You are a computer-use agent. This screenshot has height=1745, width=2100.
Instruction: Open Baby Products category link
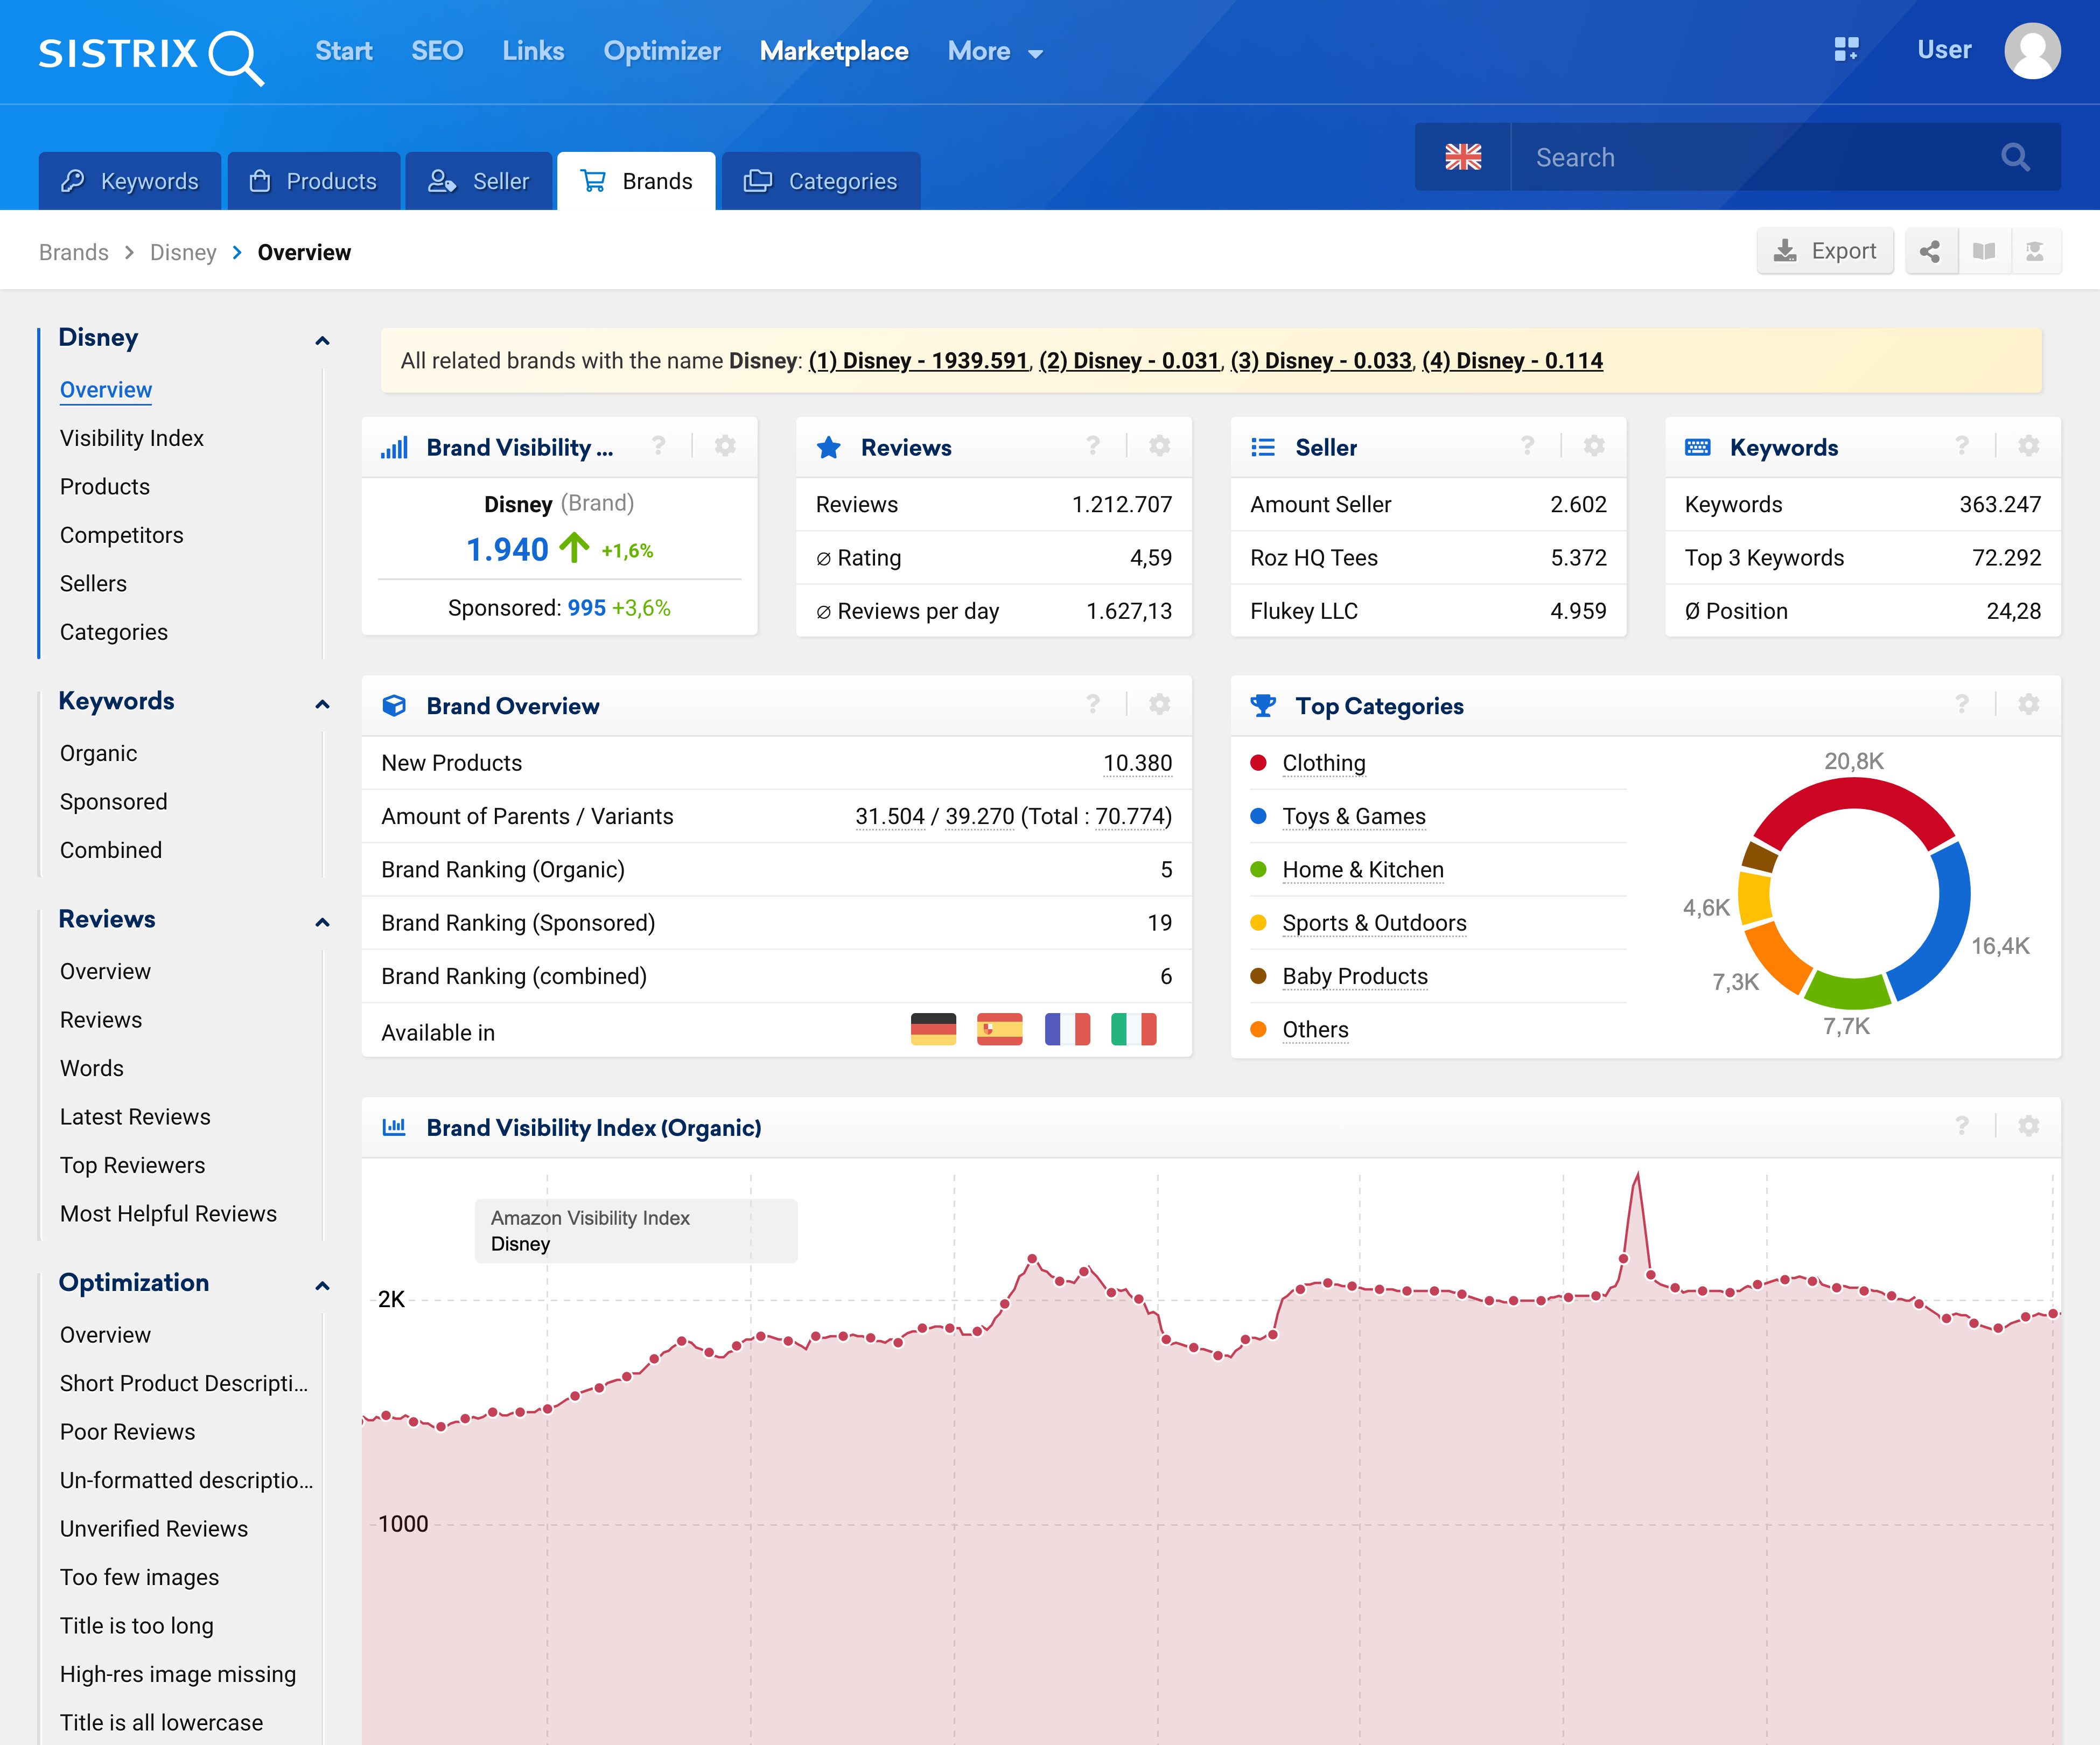[1355, 976]
